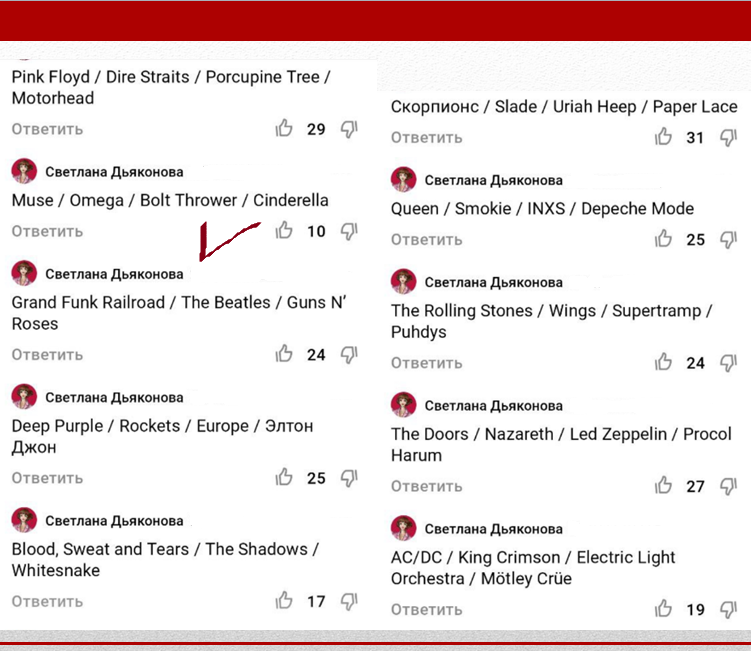Click Ответить under Скорпионс / Slade comment
The width and height of the screenshot is (751, 651).
click(427, 137)
